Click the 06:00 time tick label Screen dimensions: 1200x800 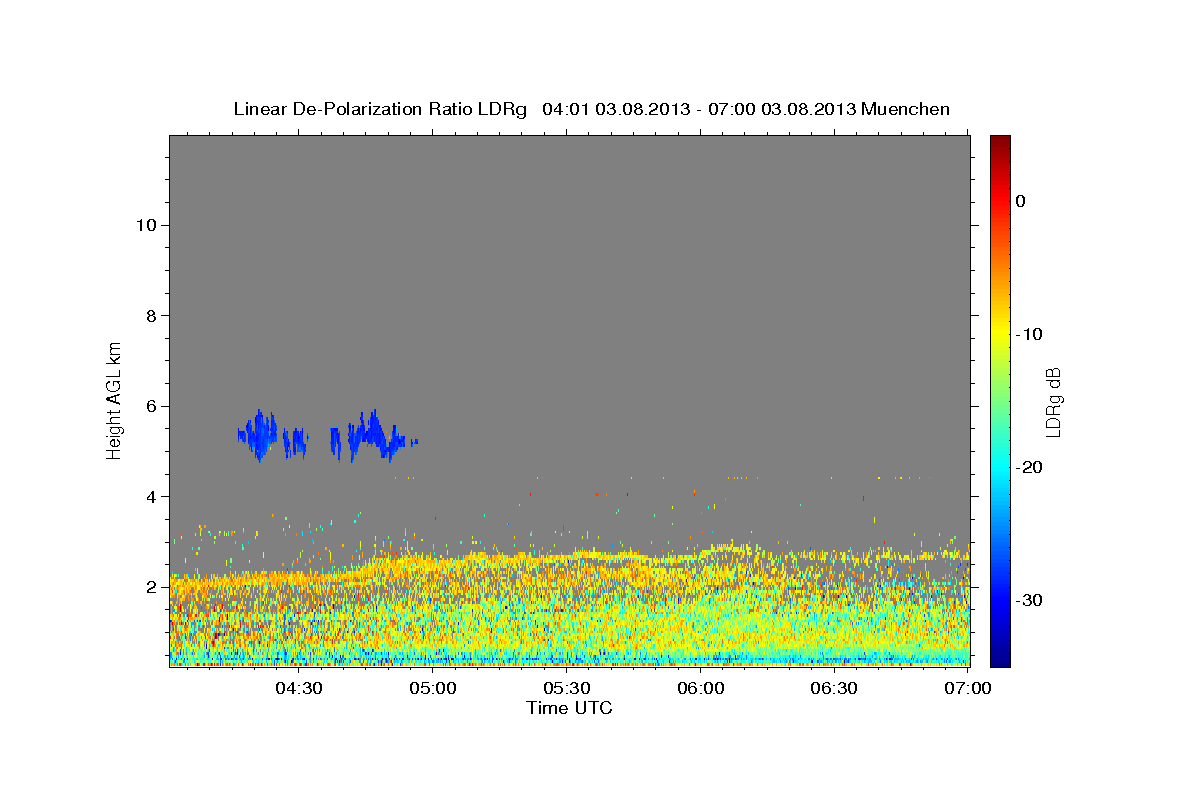701,689
